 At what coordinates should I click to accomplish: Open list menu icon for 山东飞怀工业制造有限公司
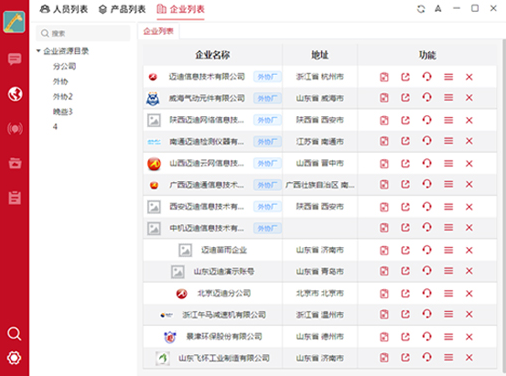[448, 358]
